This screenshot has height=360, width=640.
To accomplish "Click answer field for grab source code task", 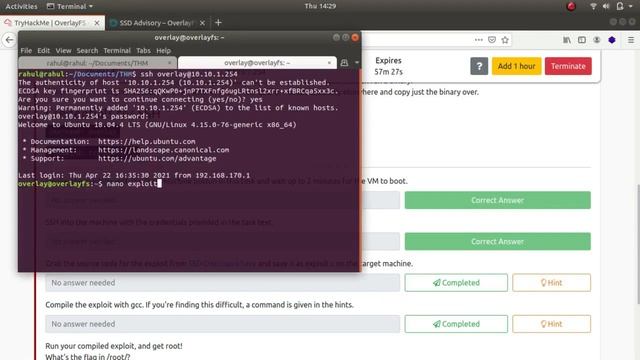I will point(222,282).
